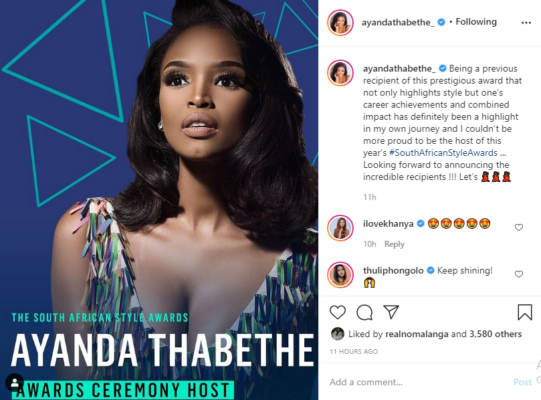
Task: Like thuliphongolo's comment with the heart
Action: click(519, 274)
